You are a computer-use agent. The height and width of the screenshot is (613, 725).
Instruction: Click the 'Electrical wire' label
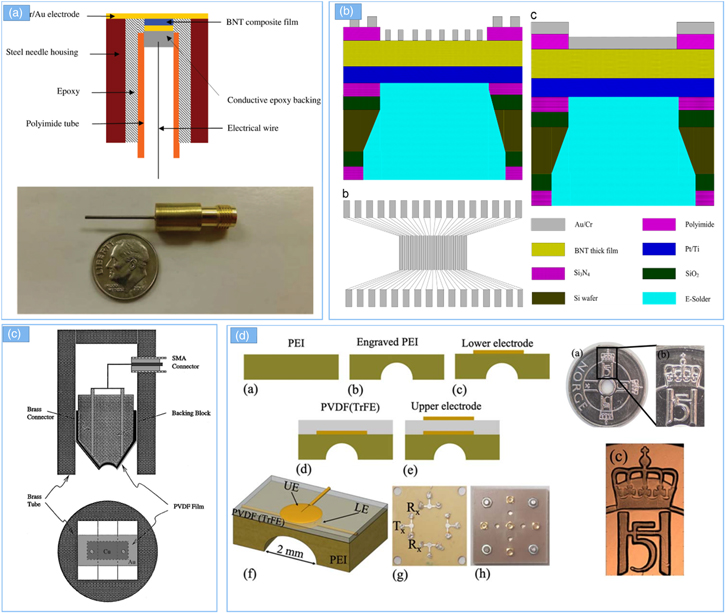(253, 128)
